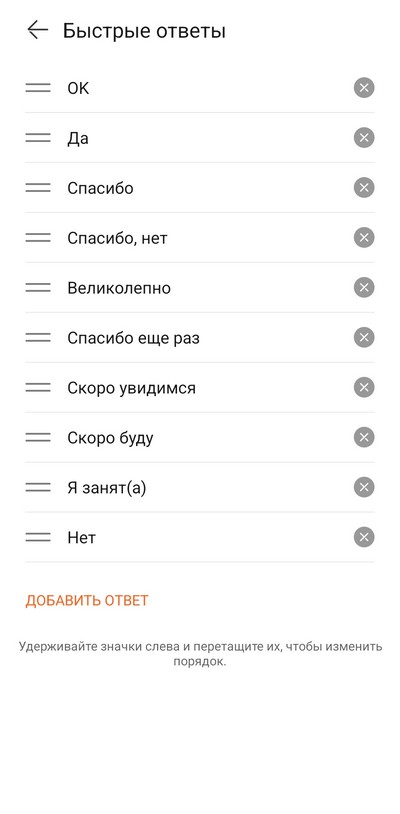The width and height of the screenshot is (400, 814).
Task: Delete the "Спасибо" quick reply
Action: [x=364, y=187]
